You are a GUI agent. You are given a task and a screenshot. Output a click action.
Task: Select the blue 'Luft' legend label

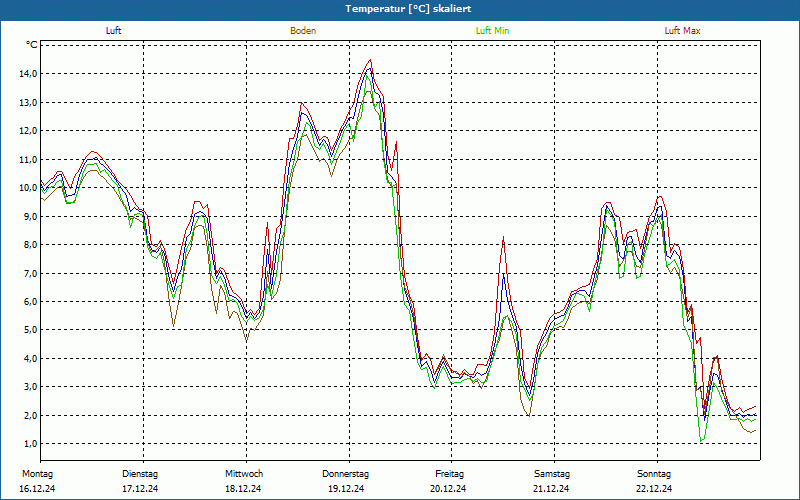(113, 31)
